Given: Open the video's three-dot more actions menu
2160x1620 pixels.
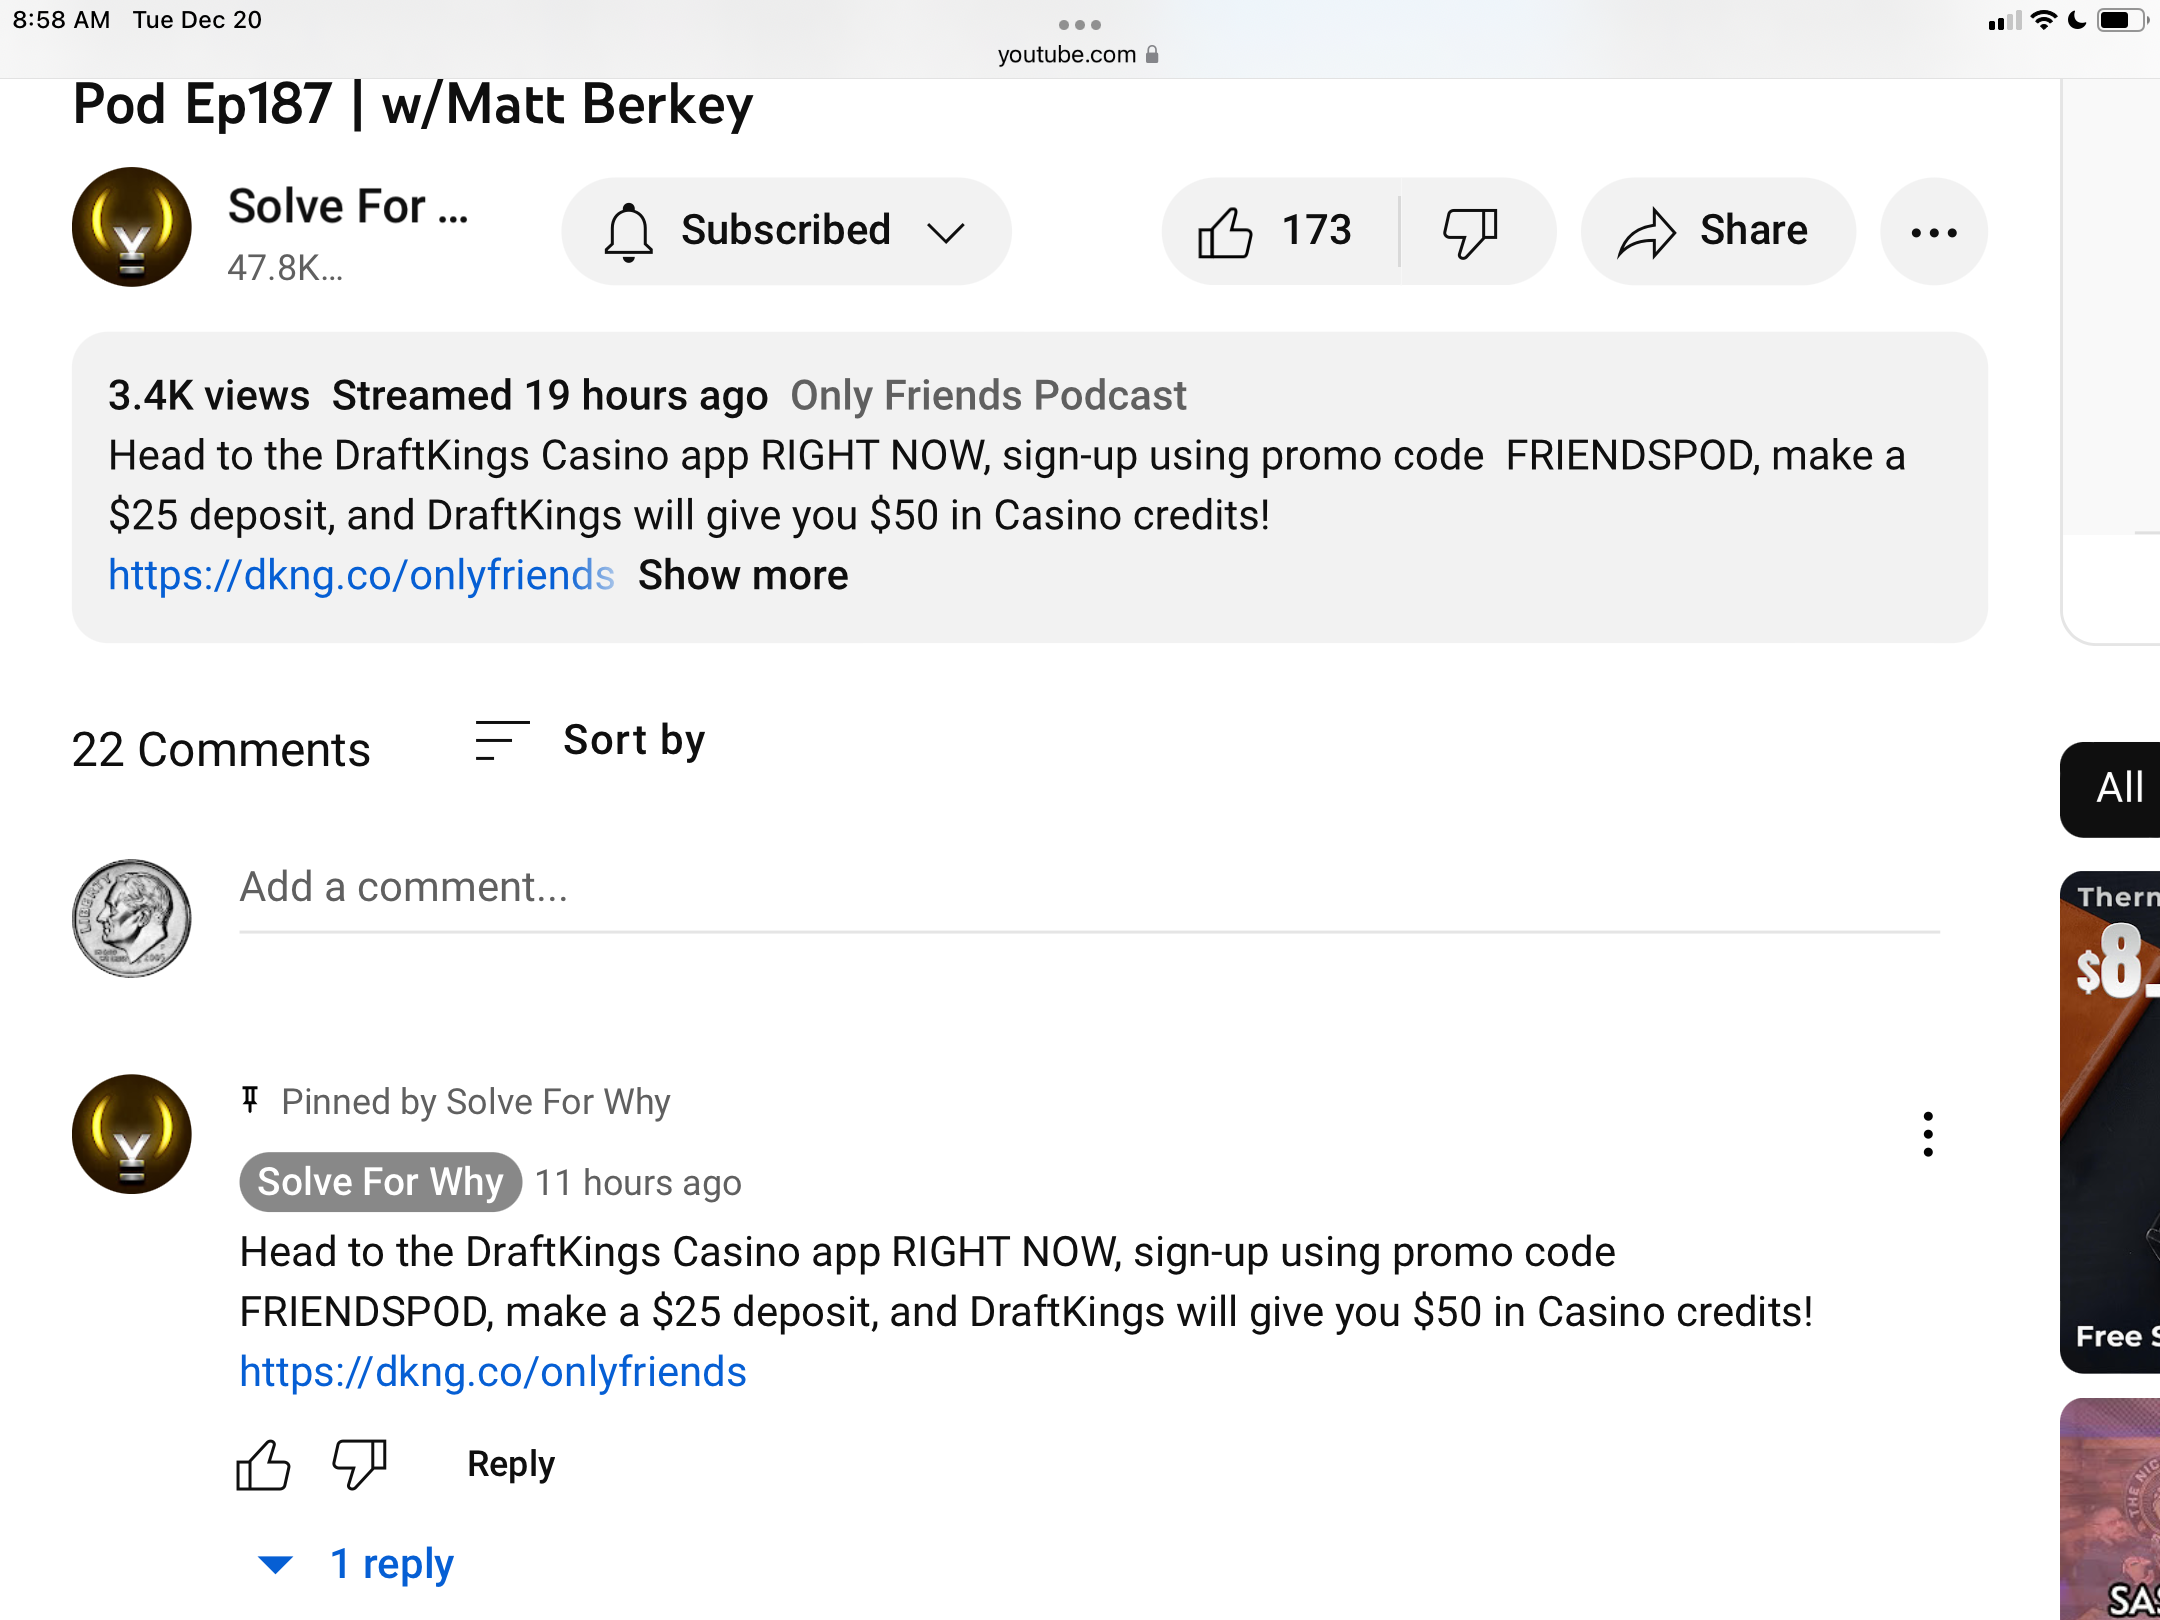Looking at the screenshot, I should (x=1934, y=232).
